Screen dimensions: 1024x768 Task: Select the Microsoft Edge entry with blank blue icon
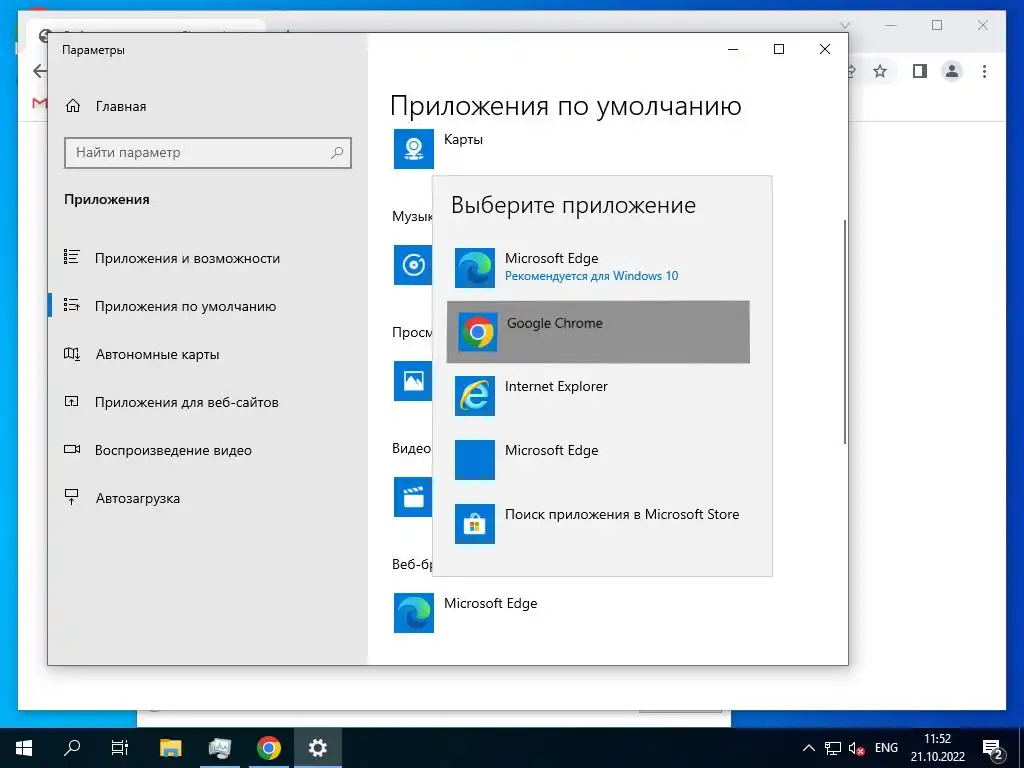point(598,460)
